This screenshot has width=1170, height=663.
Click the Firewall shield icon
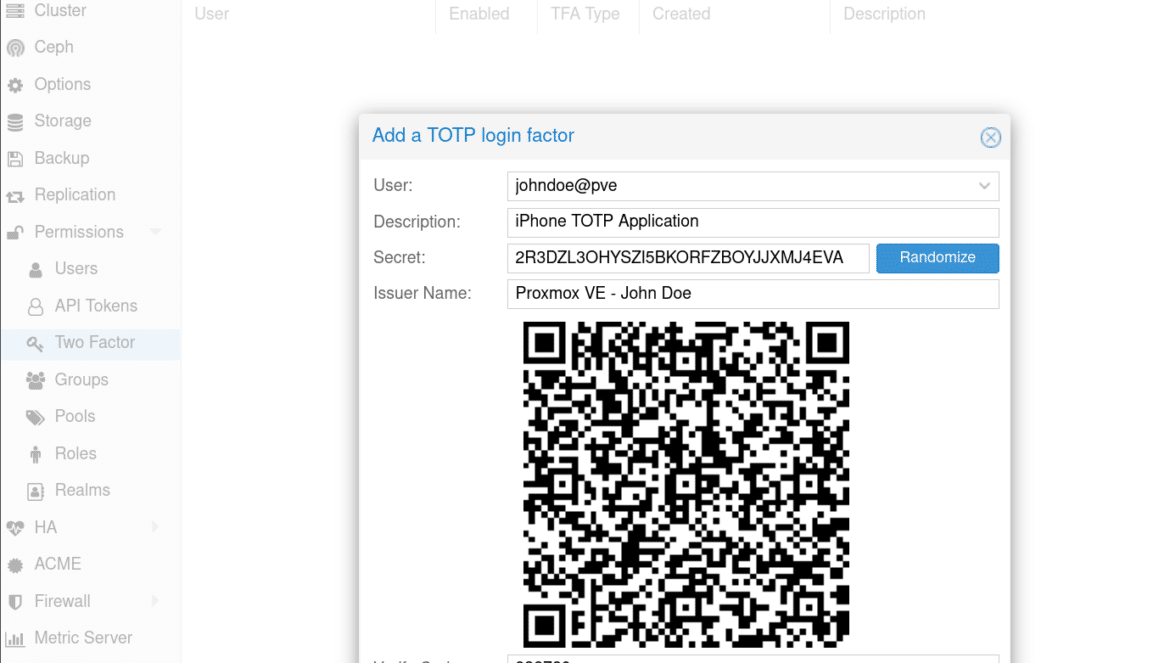[x=15, y=602]
